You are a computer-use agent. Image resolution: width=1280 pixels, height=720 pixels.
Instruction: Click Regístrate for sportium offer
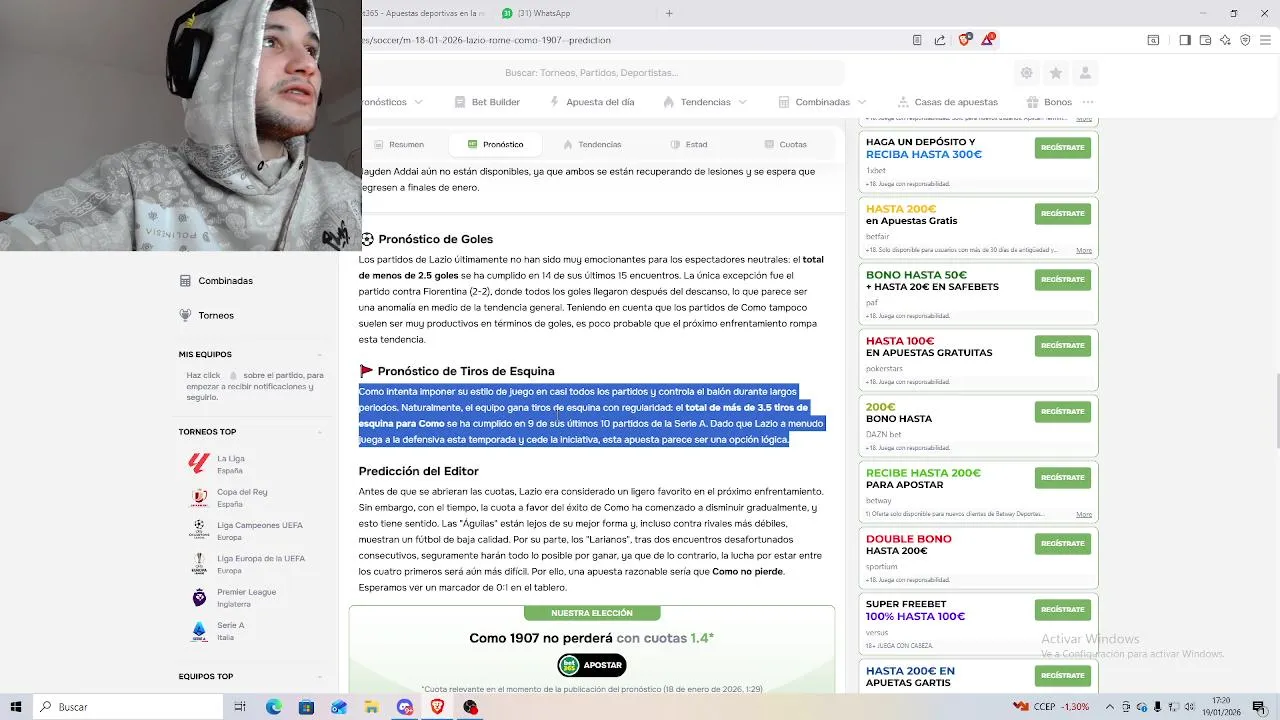[x=1062, y=543]
